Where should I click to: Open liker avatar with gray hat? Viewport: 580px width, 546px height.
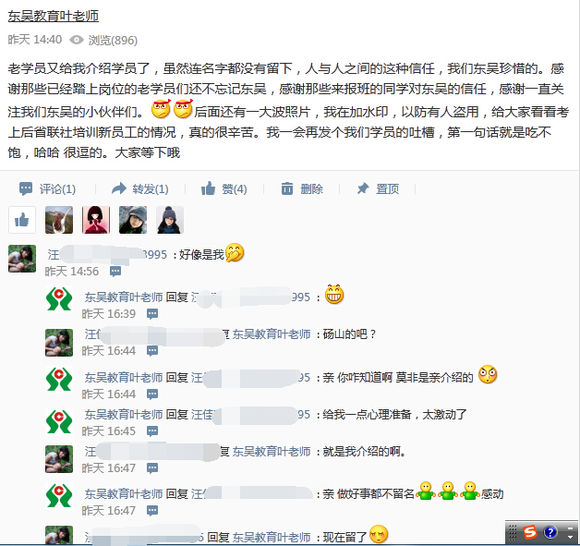[133, 220]
